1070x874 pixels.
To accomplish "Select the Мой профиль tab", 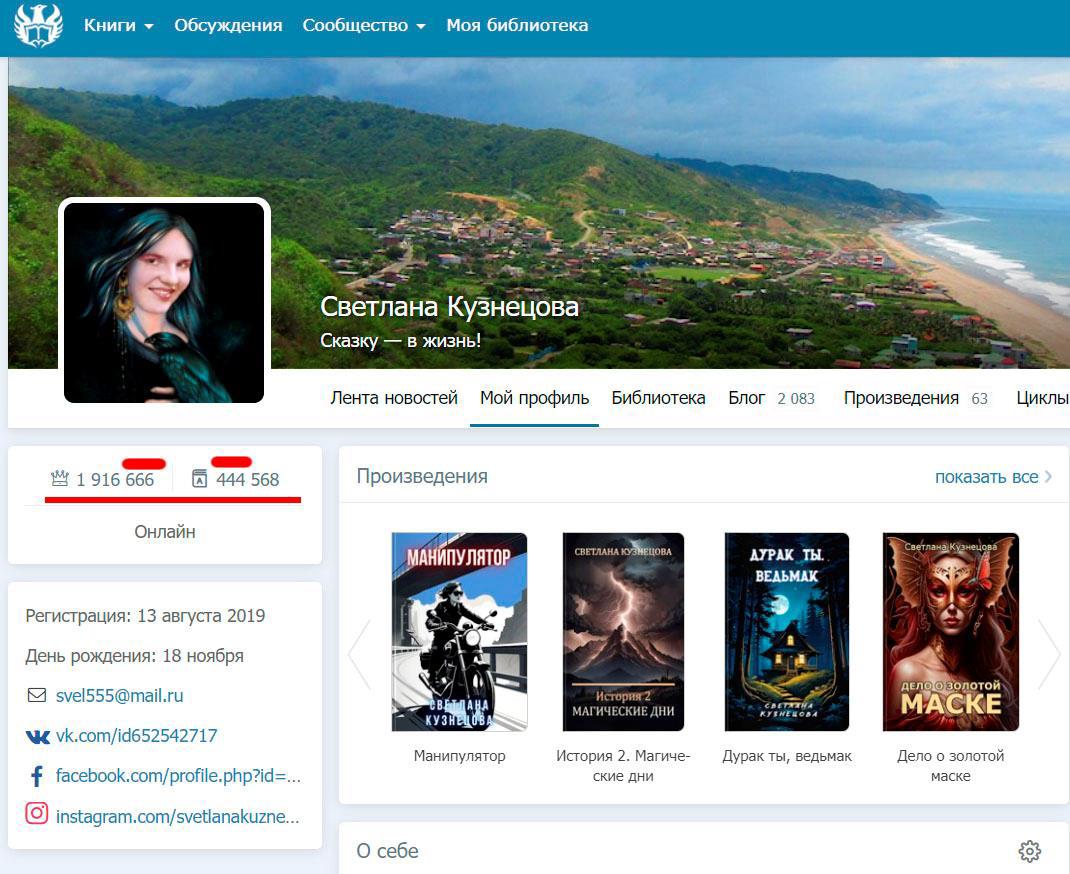I will [x=534, y=398].
